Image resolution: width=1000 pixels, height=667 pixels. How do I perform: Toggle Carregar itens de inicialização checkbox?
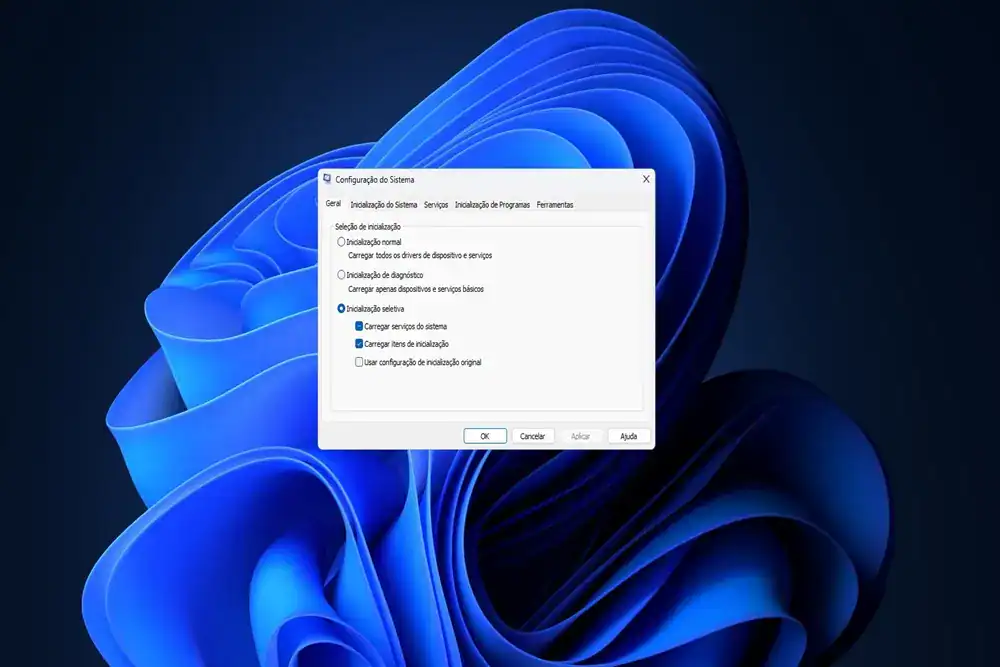click(359, 344)
